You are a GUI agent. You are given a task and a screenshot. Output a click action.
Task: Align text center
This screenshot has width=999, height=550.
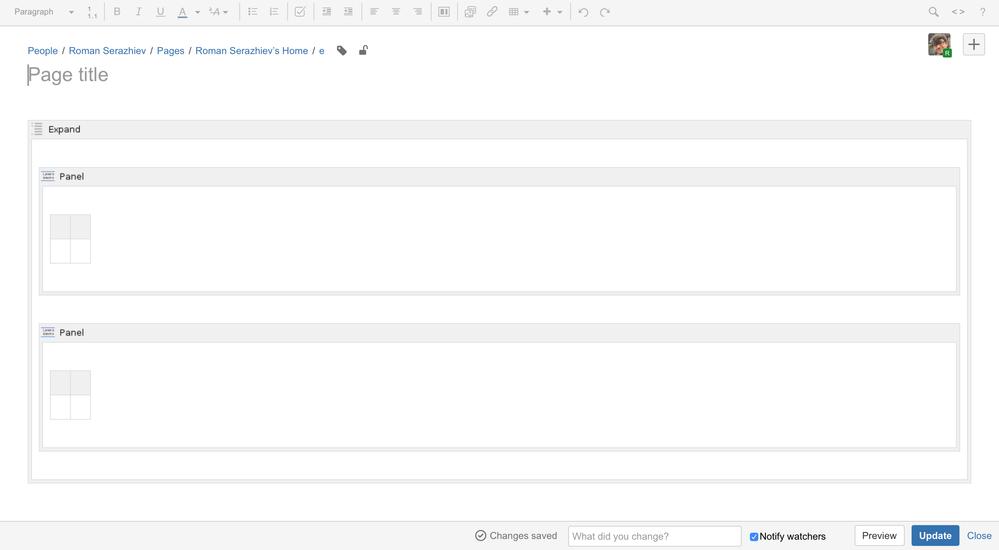(x=396, y=12)
